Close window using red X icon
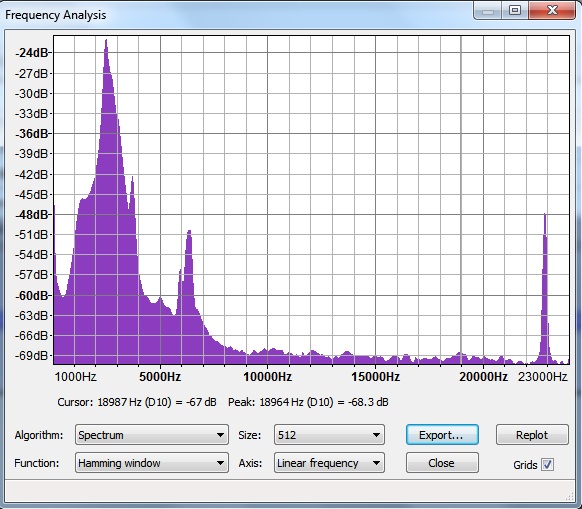582x509 pixels. (552, 10)
